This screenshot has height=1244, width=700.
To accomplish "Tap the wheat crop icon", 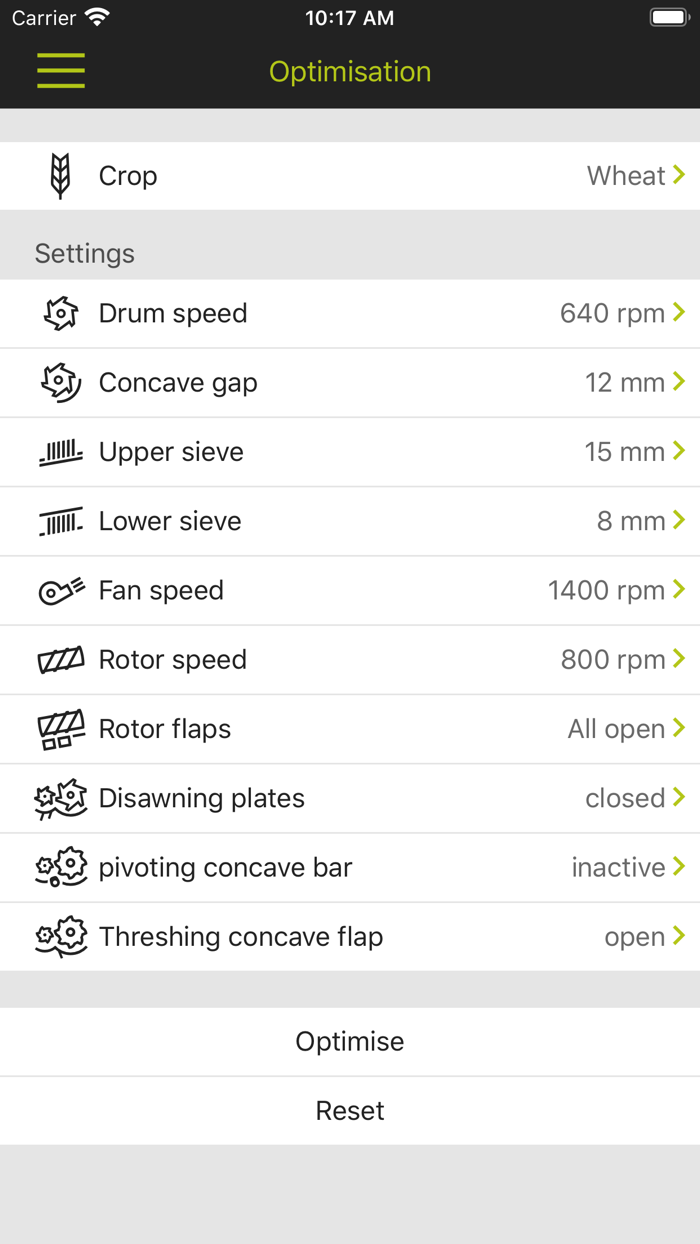I will coord(61,176).
